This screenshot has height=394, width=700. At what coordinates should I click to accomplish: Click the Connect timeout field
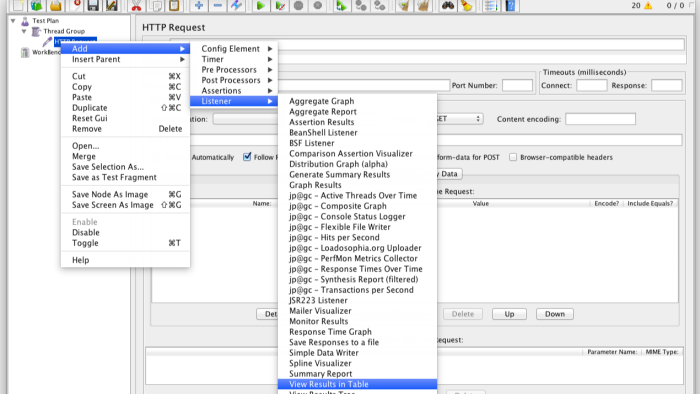pyautogui.click(x=592, y=85)
